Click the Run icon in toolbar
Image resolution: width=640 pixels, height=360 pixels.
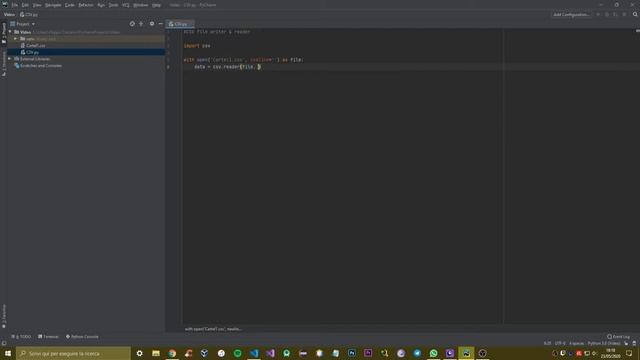(x=598, y=15)
